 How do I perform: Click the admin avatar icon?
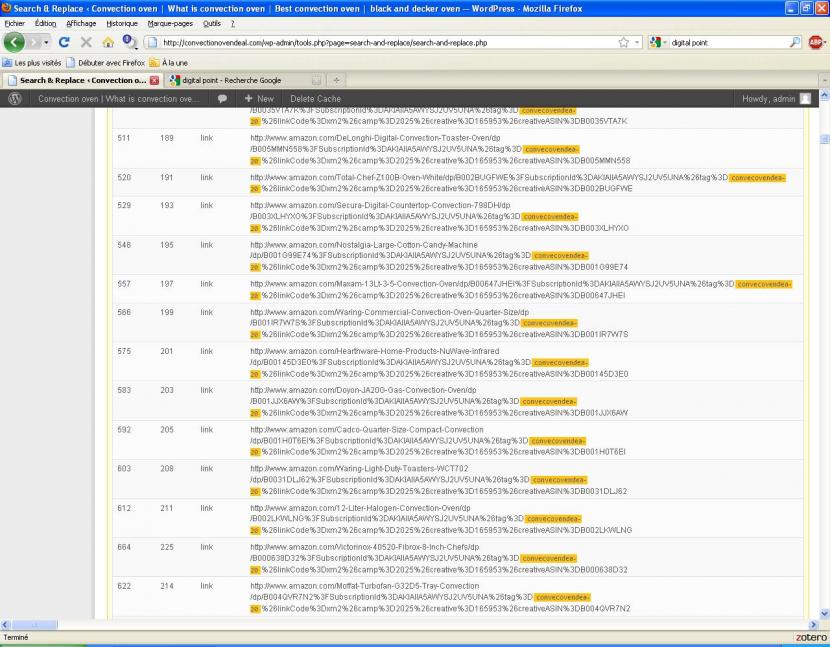pyautogui.click(x=805, y=98)
